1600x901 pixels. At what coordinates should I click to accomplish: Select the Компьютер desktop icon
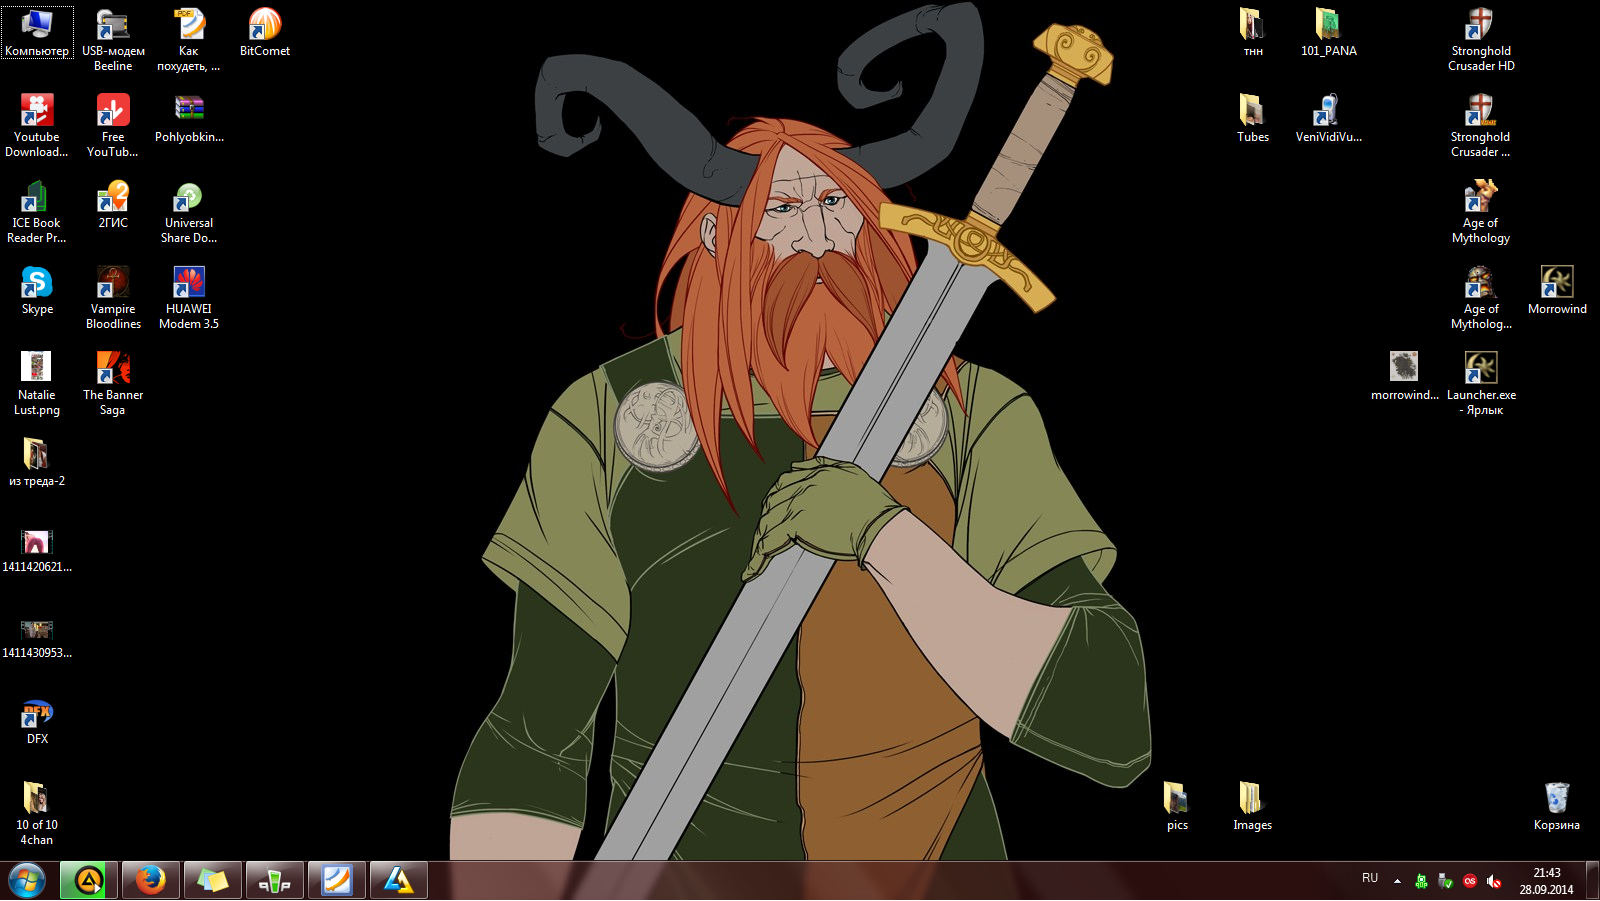(37, 32)
